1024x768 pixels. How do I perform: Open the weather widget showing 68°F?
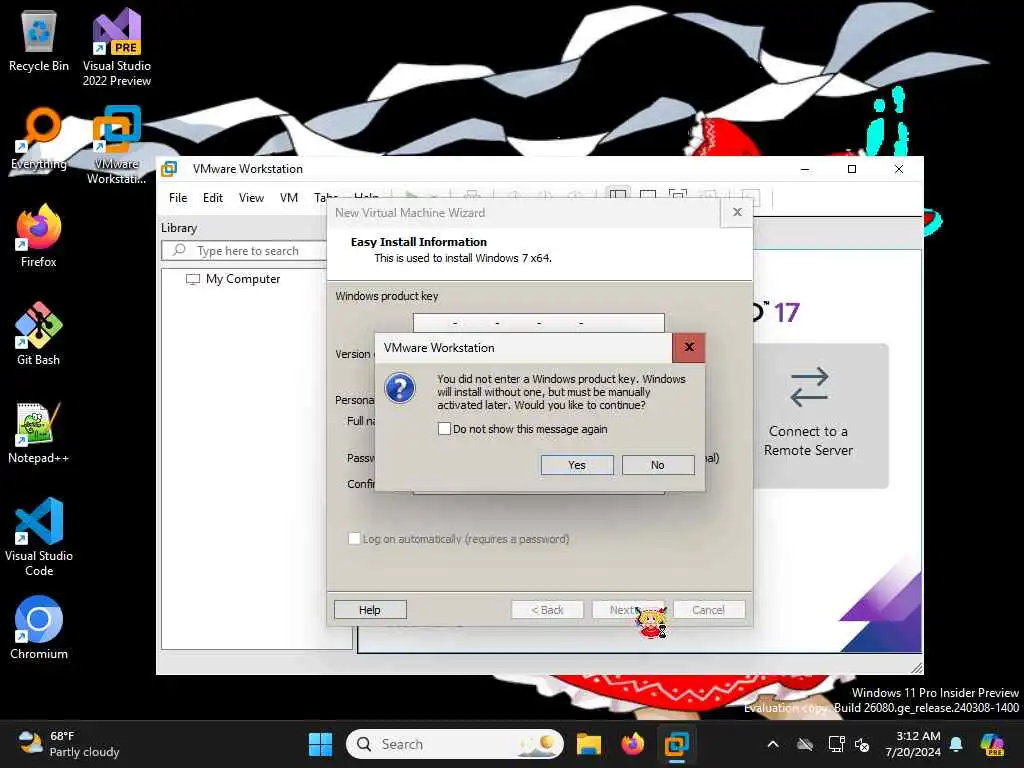coord(69,744)
